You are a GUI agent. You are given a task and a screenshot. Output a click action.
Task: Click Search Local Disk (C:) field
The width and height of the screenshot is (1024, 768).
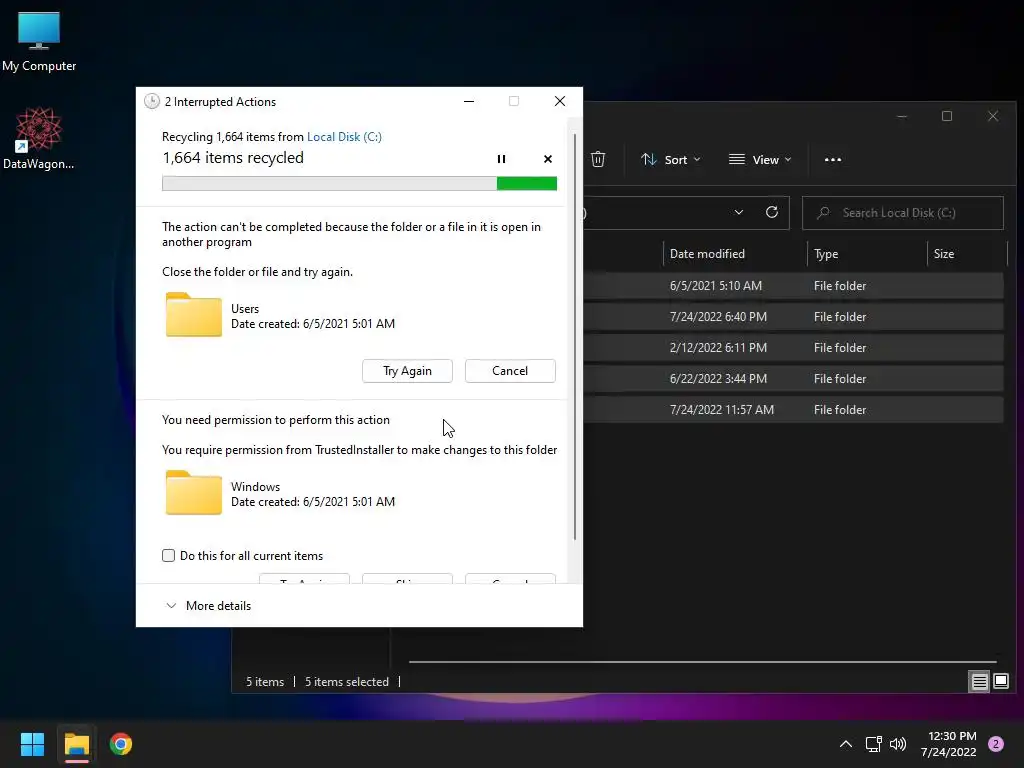[903, 213]
